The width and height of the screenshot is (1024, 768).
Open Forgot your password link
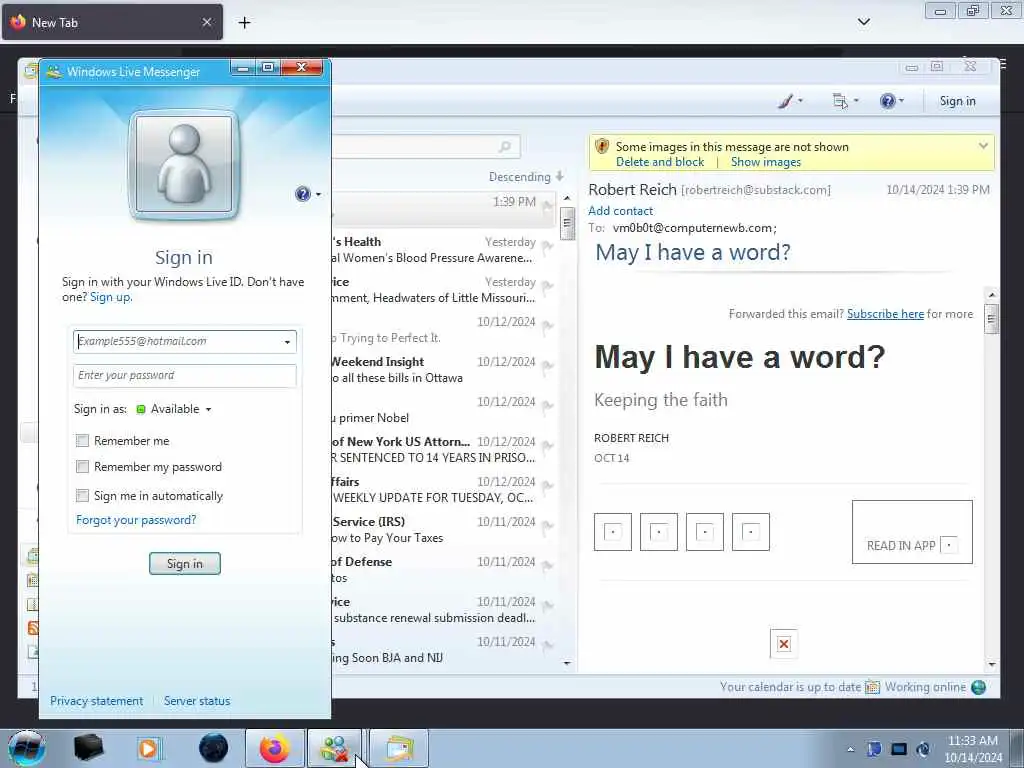point(136,520)
